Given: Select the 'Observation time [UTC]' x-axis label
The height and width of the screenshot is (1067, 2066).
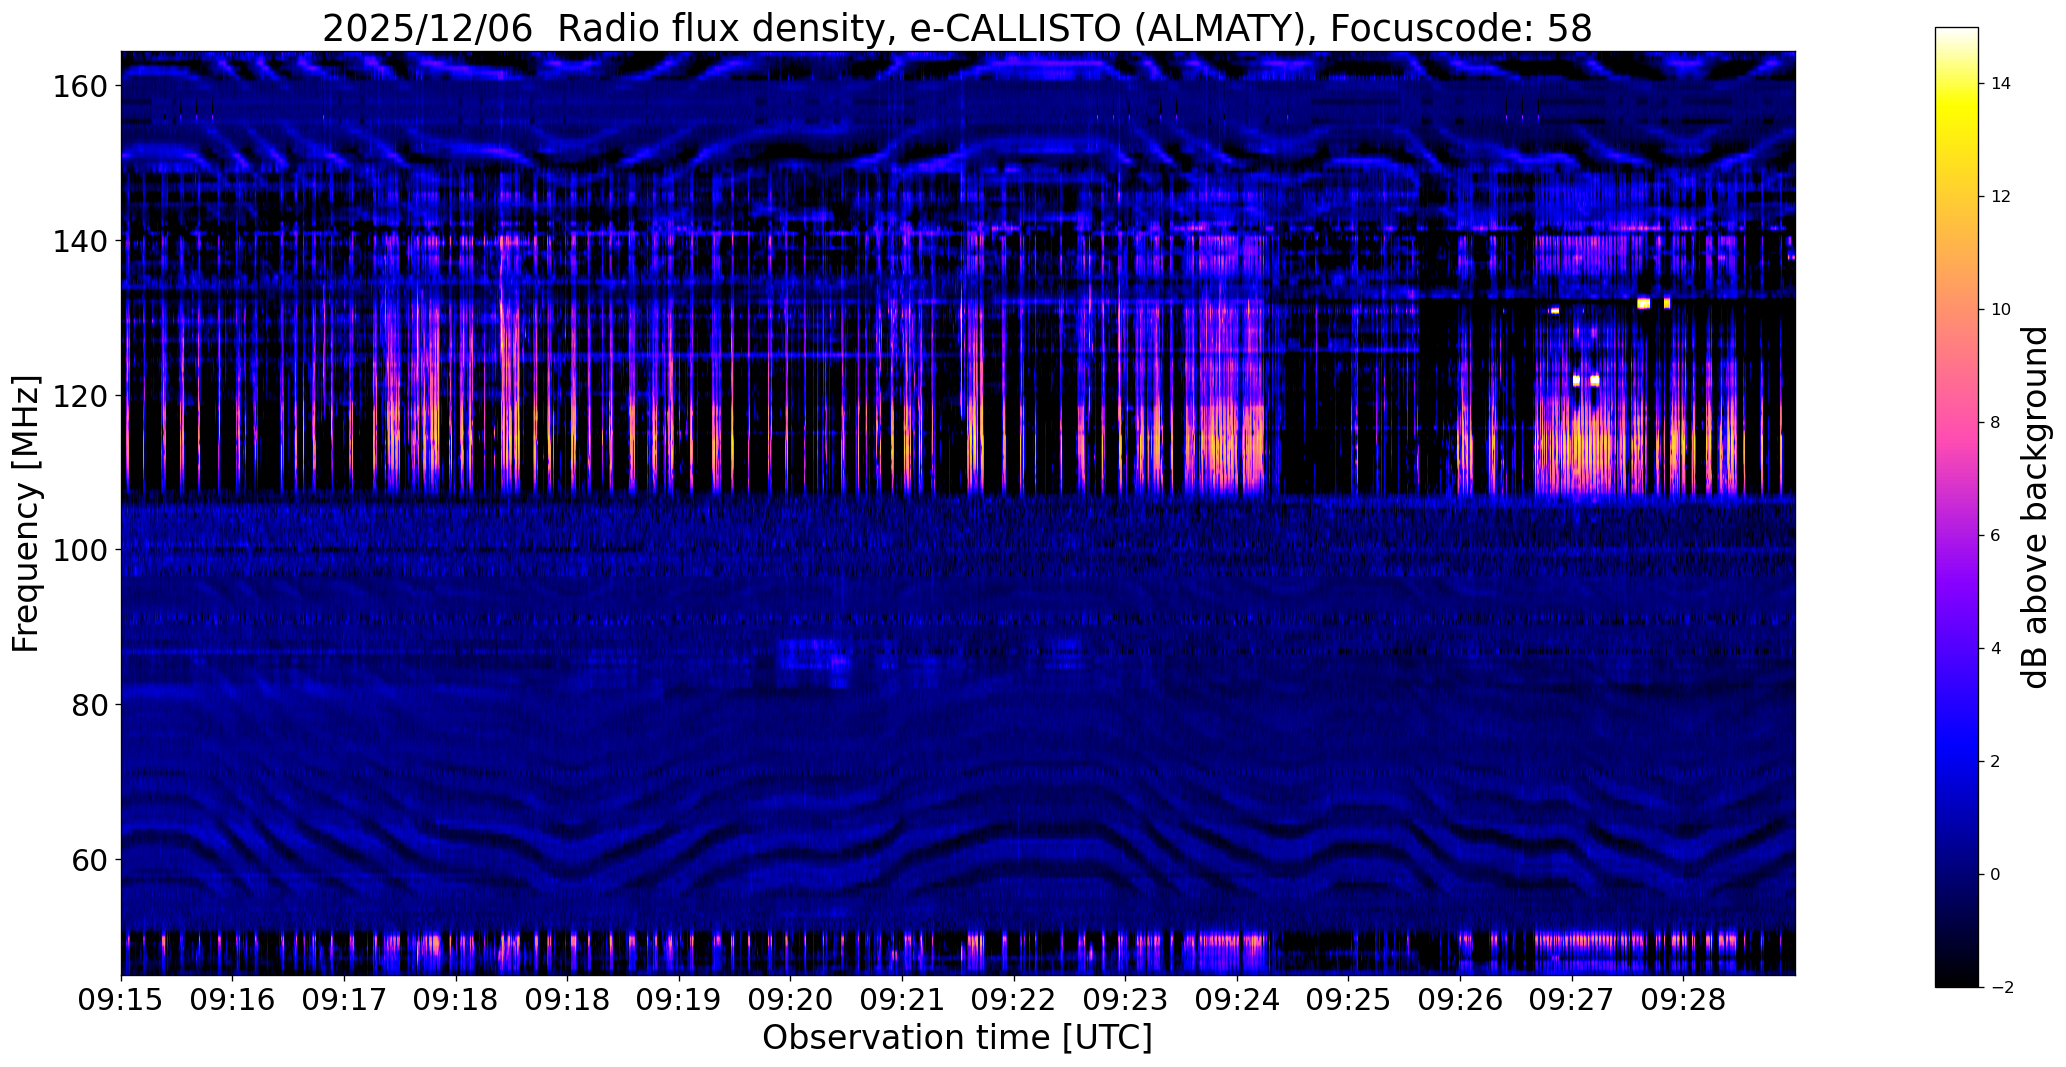Looking at the screenshot, I should [957, 1038].
